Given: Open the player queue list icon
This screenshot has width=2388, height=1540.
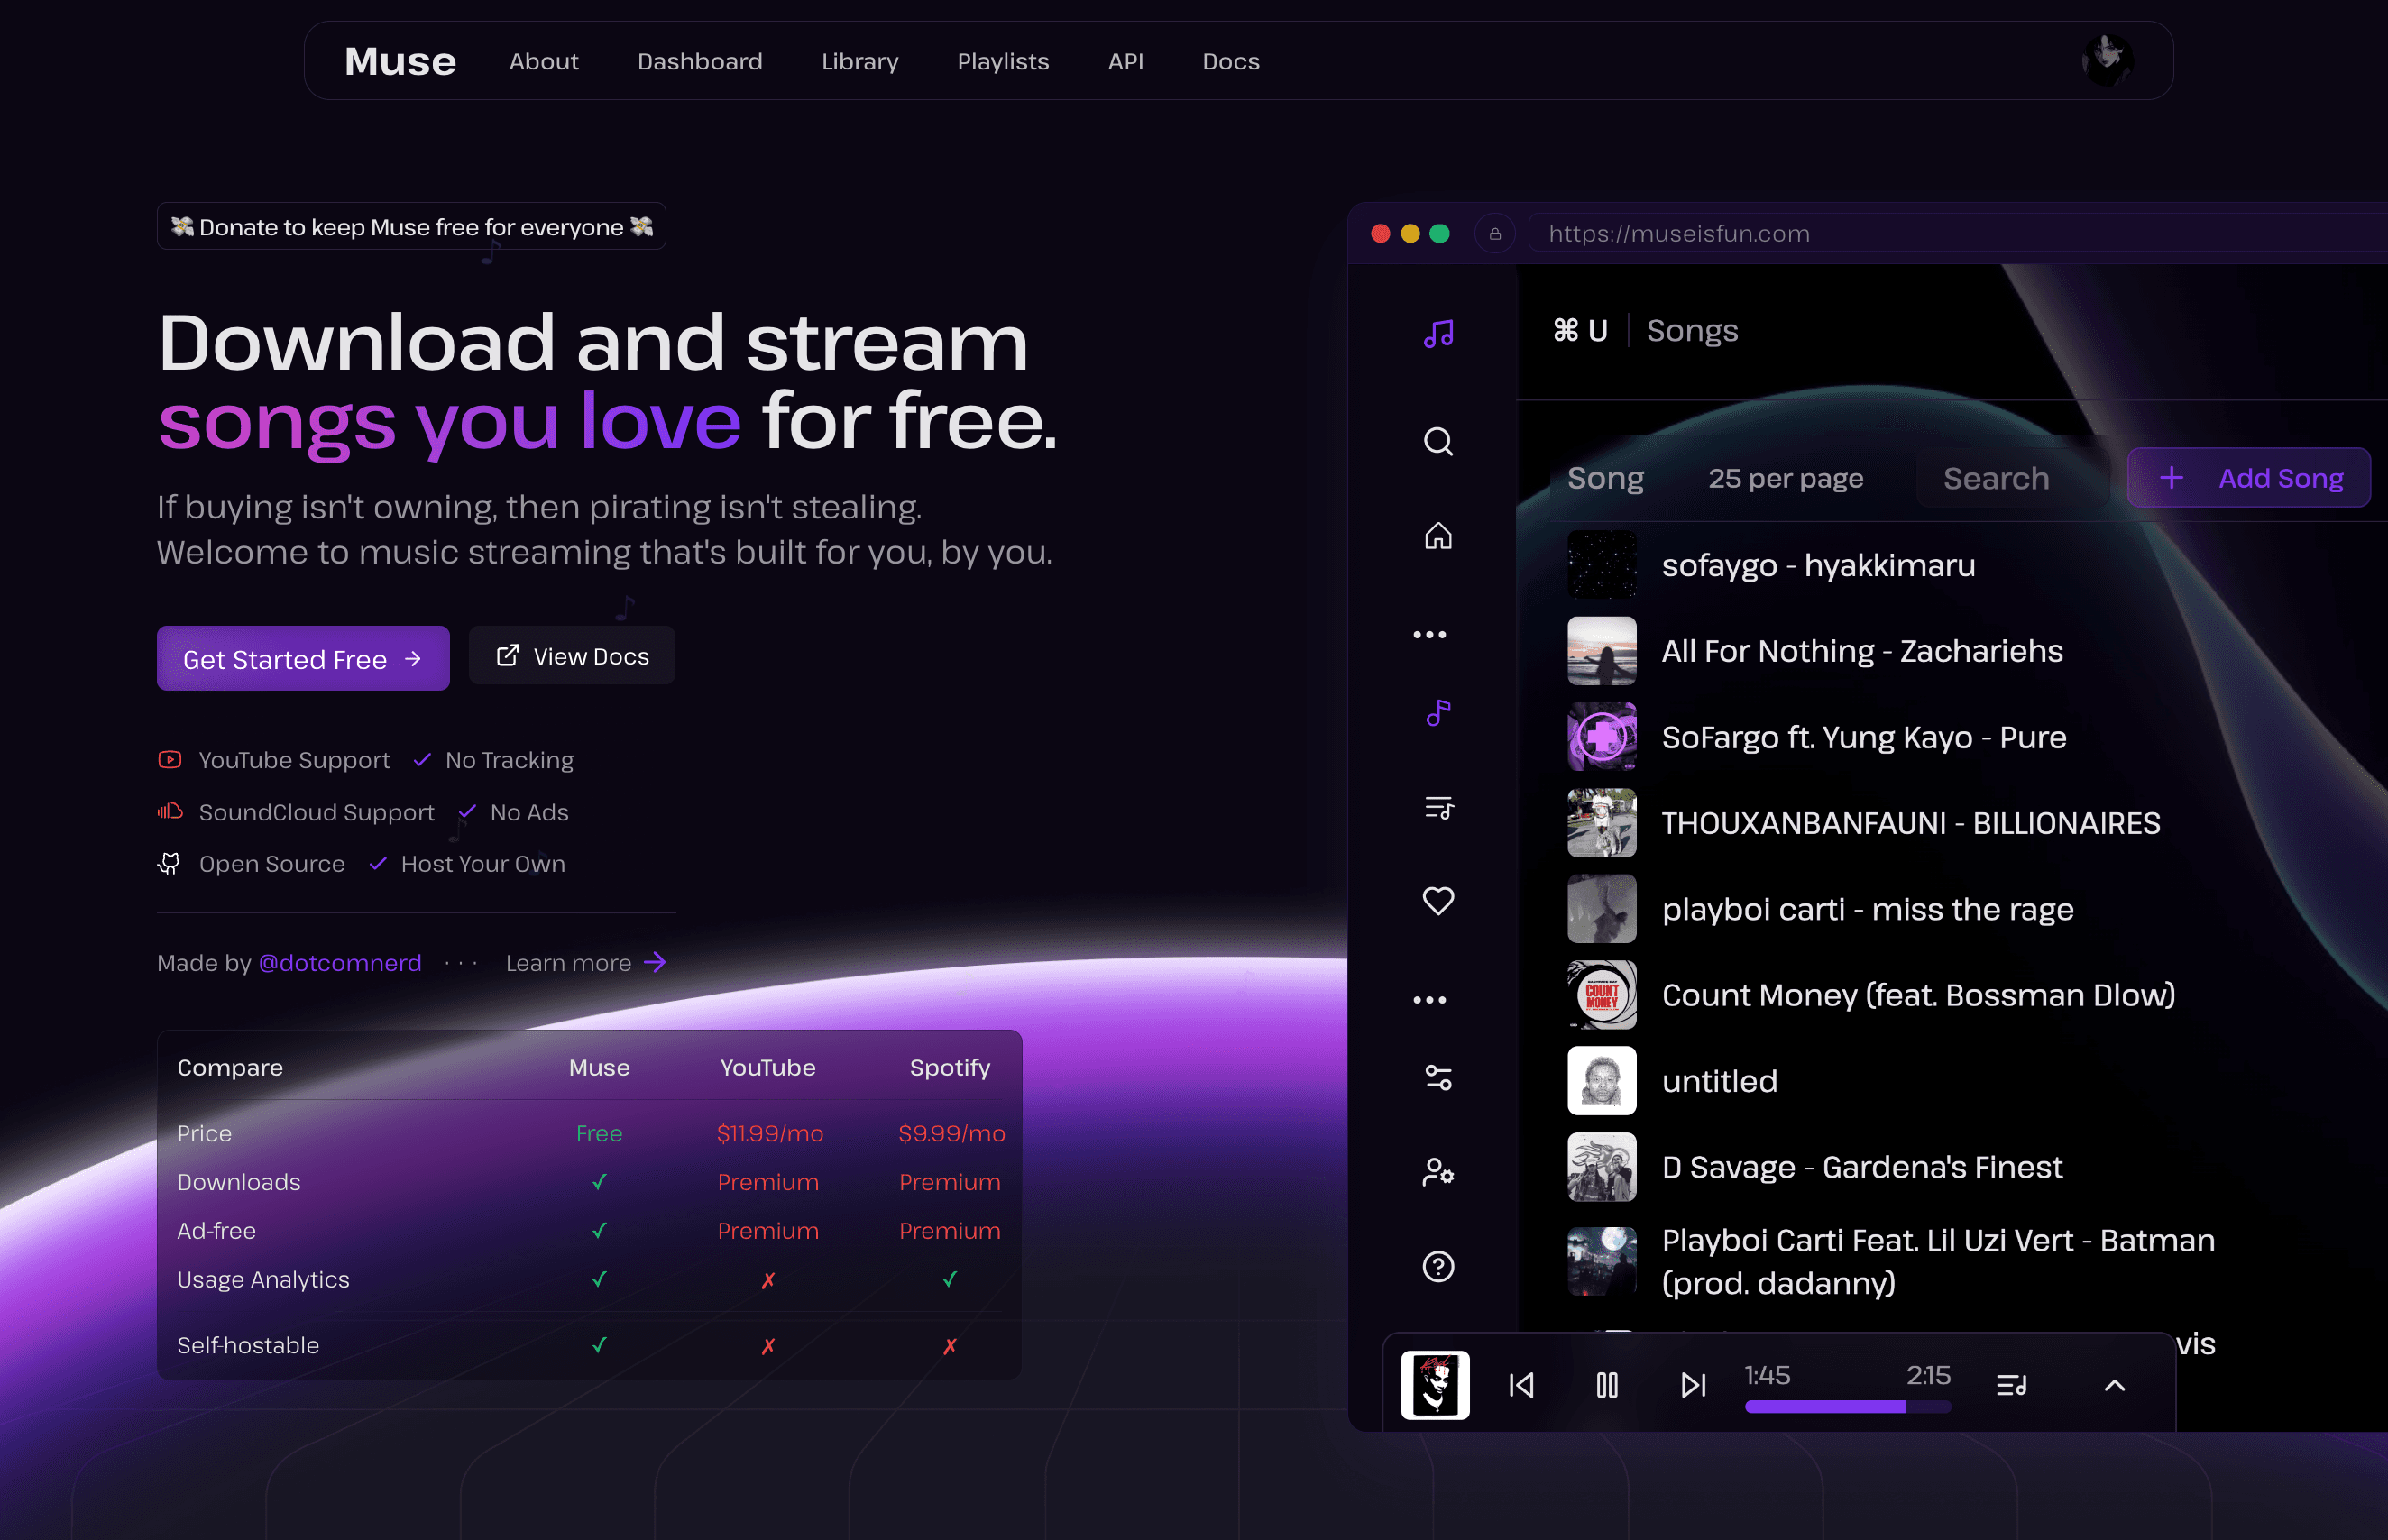Looking at the screenshot, I should tap(2011, 1385).
